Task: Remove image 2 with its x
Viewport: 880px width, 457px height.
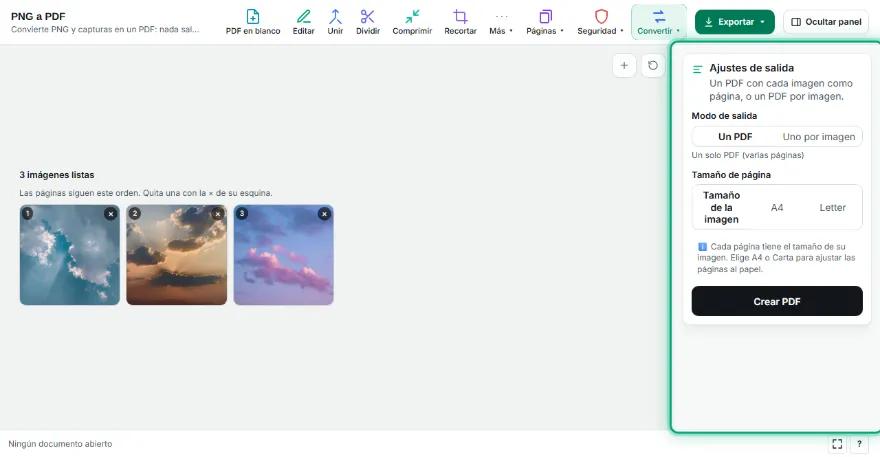Action: click(218, 214)
